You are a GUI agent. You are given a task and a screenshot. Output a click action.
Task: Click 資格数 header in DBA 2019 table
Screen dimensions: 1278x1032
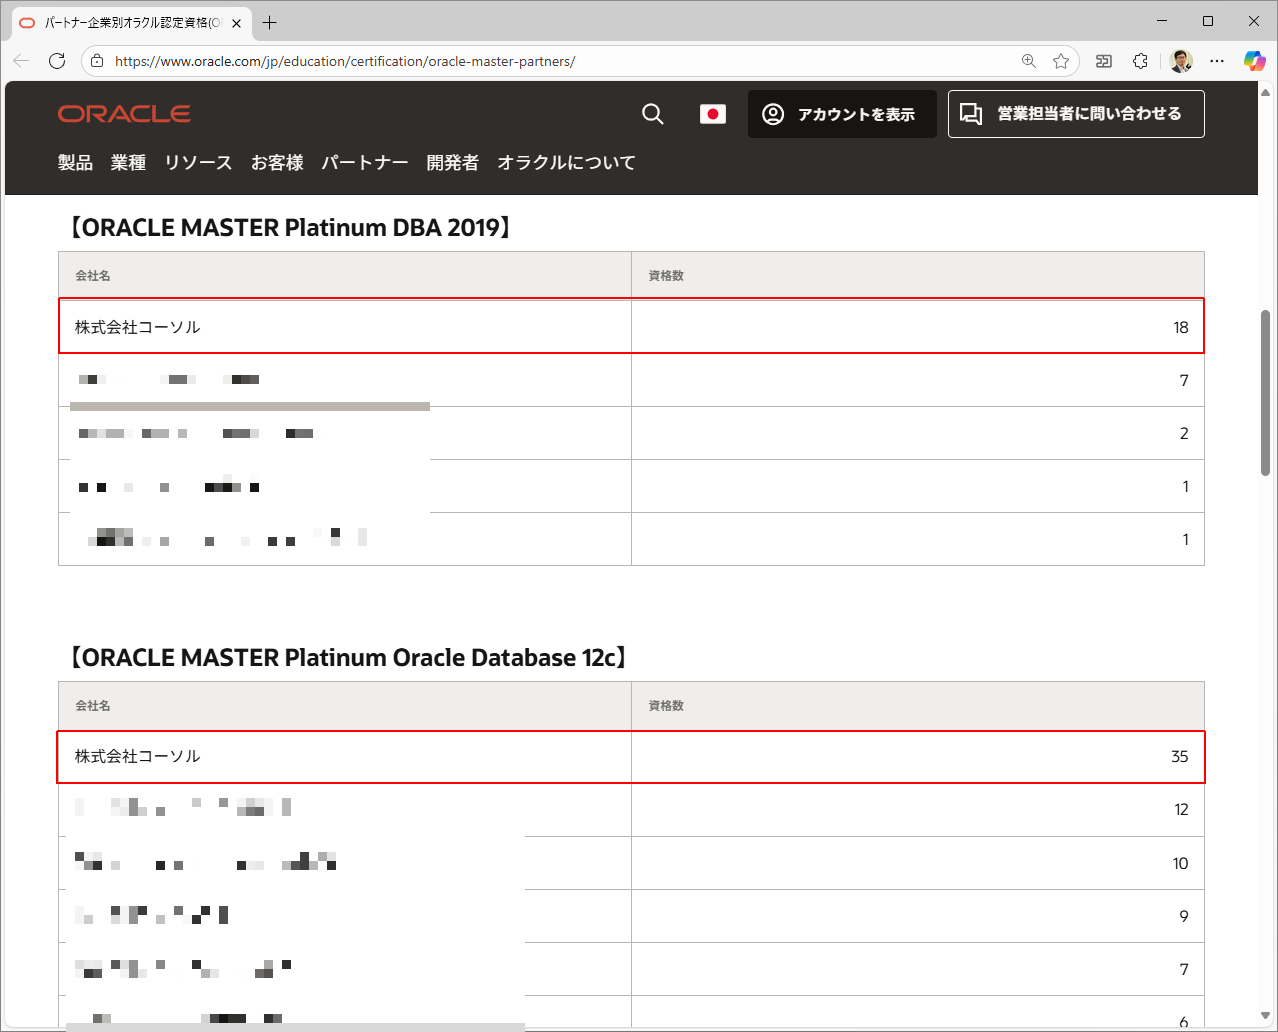point(666,275)
